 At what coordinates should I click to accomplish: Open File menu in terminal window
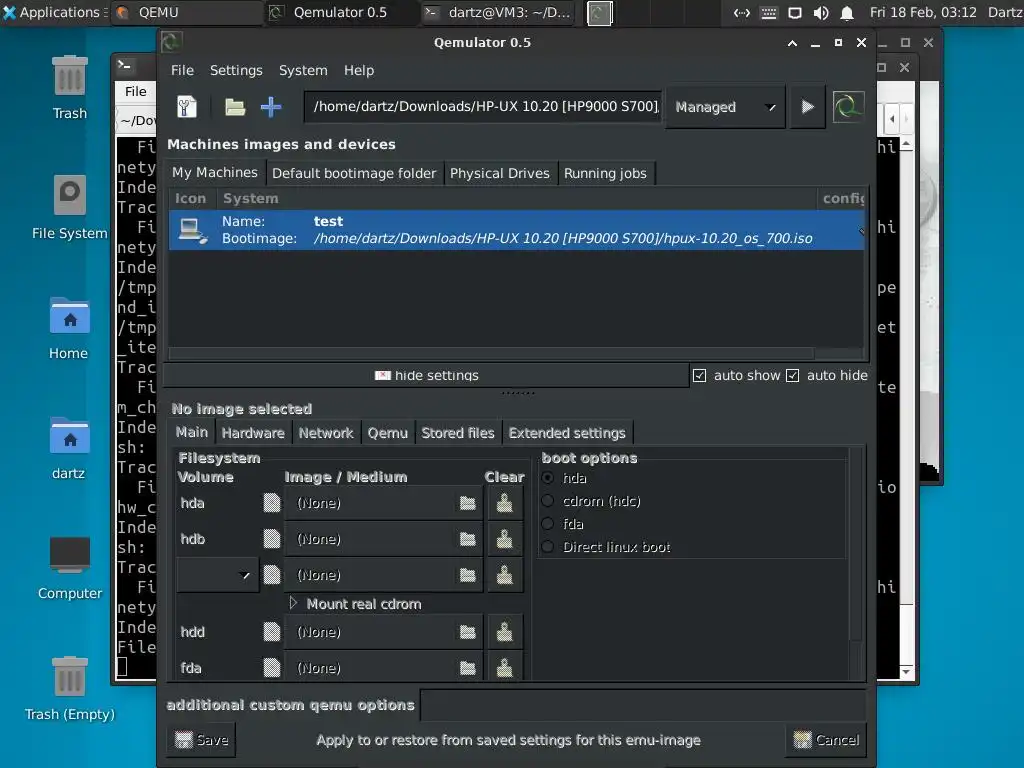(x=135, y=91)
